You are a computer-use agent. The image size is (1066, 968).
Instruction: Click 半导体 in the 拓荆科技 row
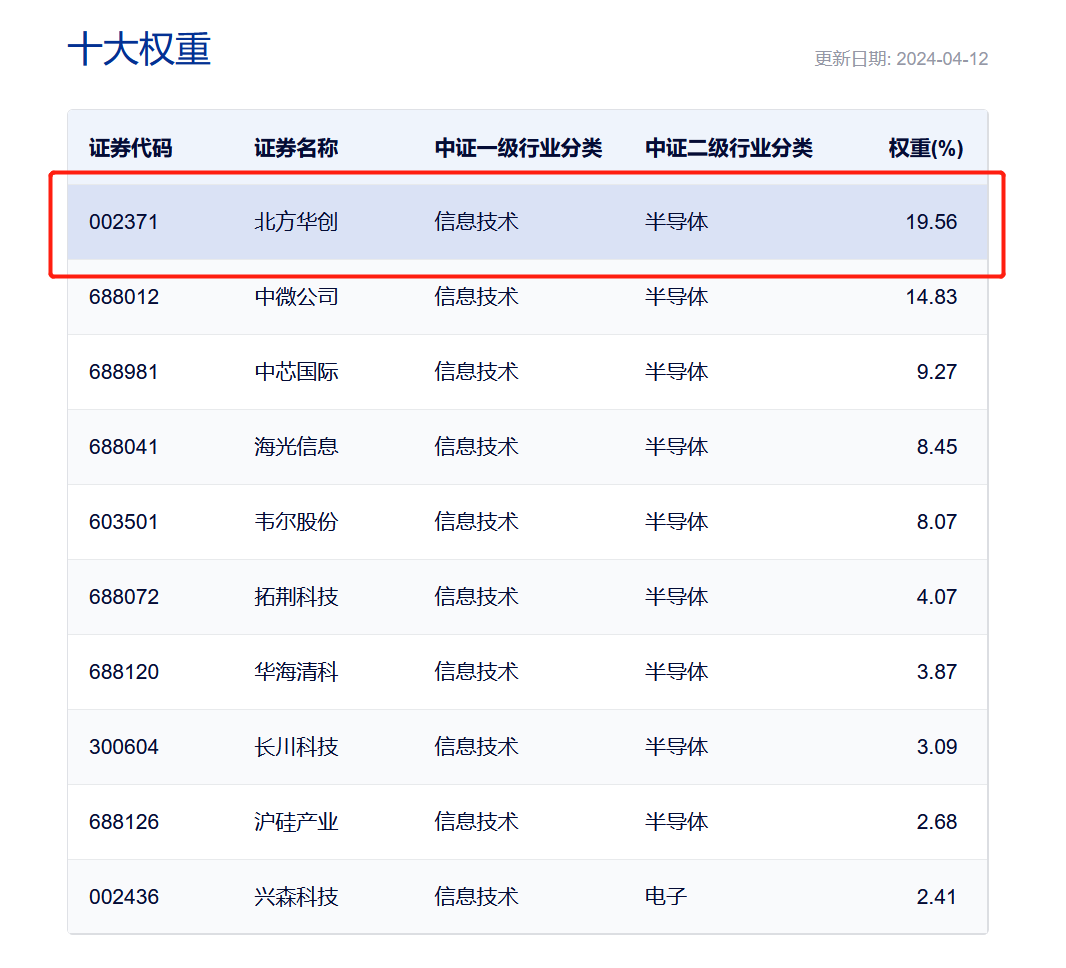676,597
